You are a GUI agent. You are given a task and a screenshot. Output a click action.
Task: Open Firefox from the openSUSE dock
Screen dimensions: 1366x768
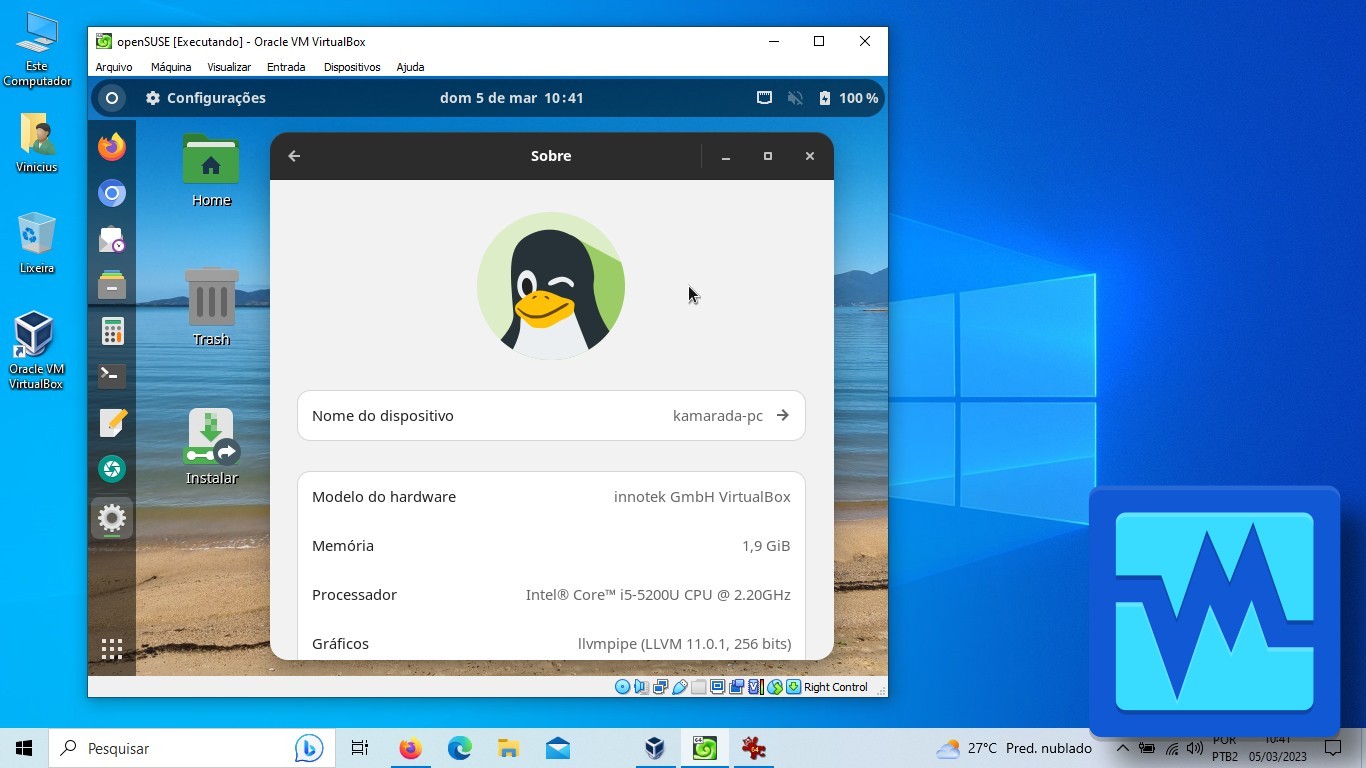coord(111,146)
